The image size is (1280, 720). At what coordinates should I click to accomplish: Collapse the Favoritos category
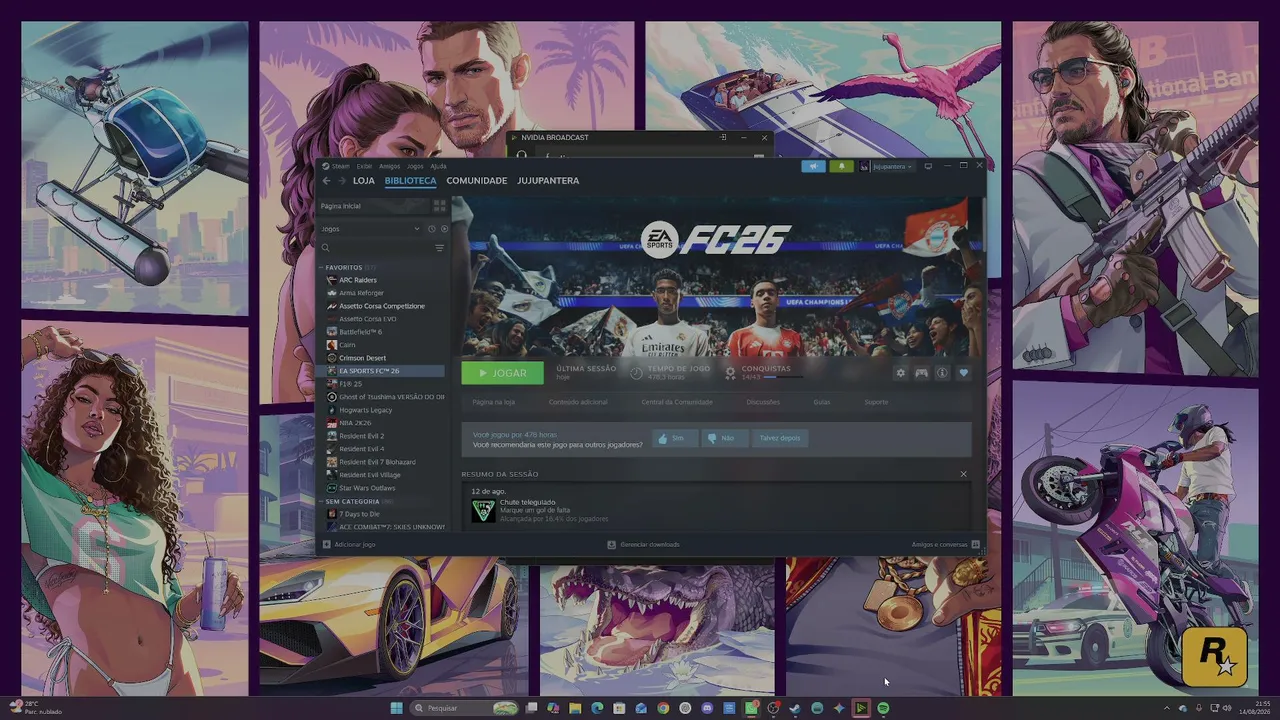click(x=321, y=268)
